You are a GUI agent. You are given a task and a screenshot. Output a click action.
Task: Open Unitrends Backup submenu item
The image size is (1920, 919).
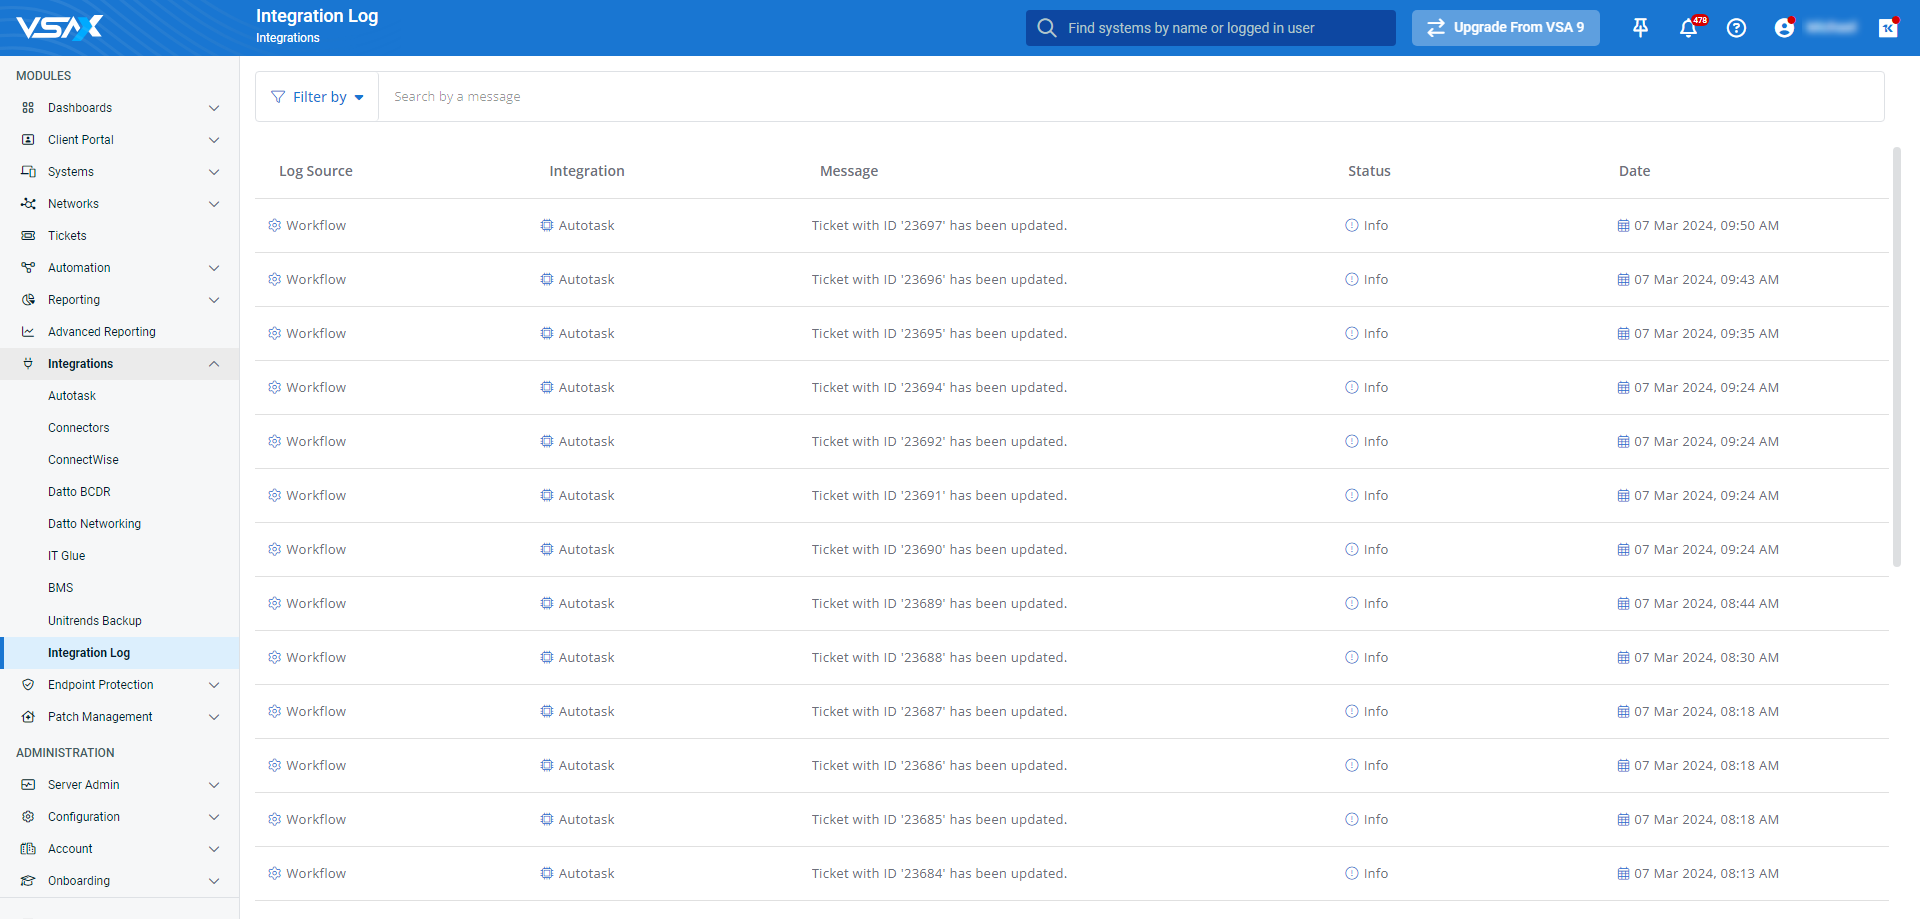click(x=95, y=621)
